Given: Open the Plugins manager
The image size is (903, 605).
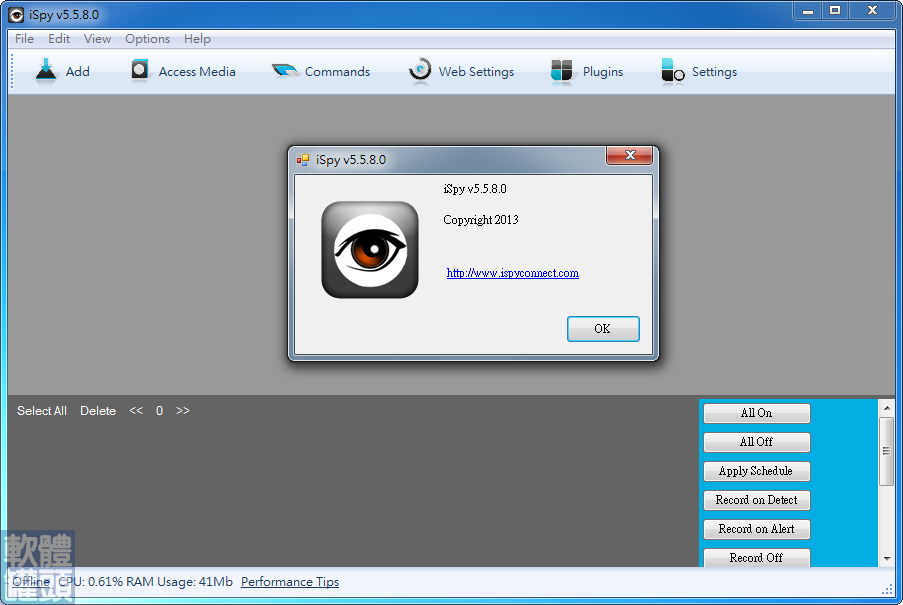Looking at the screenshot, I should point(587,71).
